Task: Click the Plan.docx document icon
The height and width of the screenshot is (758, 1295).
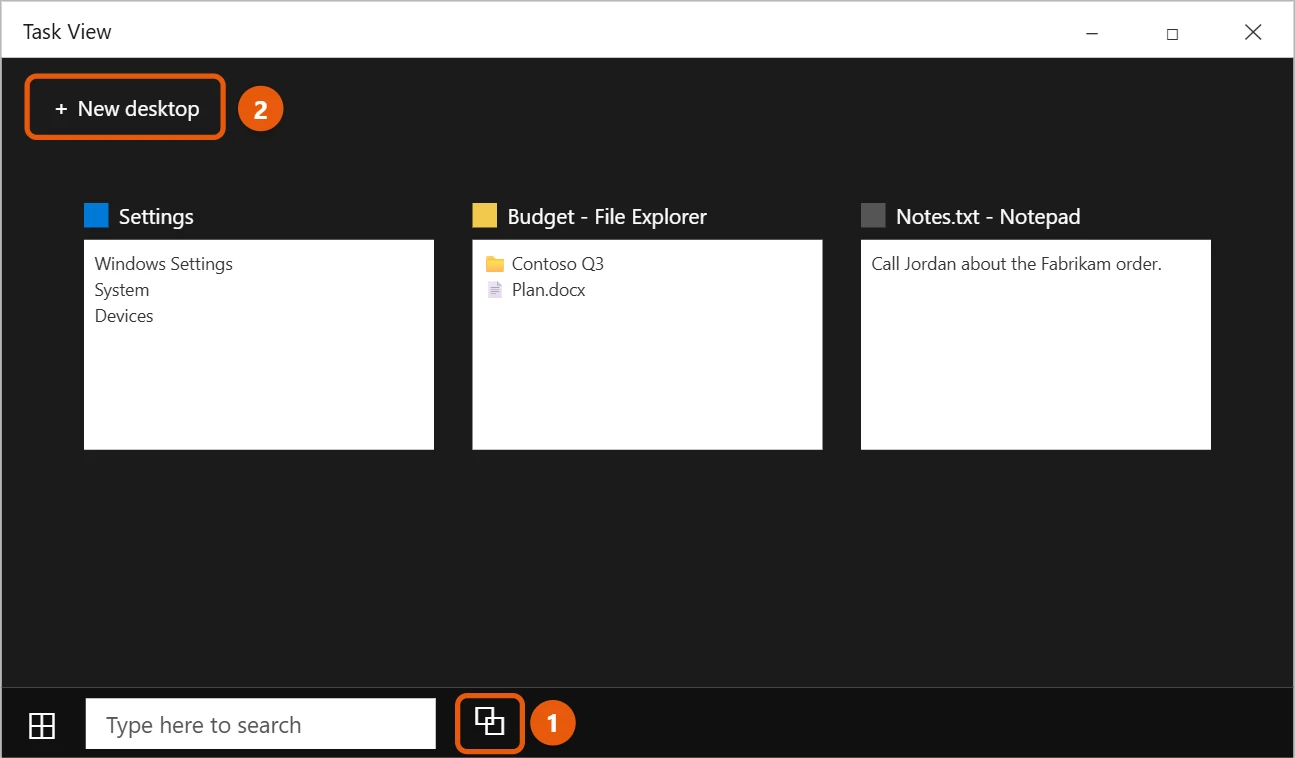Action: [x=494, y=290]
